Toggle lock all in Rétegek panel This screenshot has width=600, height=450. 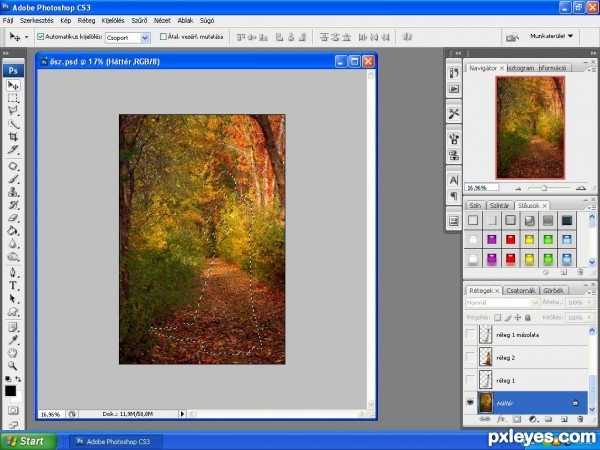pos(528,317)
